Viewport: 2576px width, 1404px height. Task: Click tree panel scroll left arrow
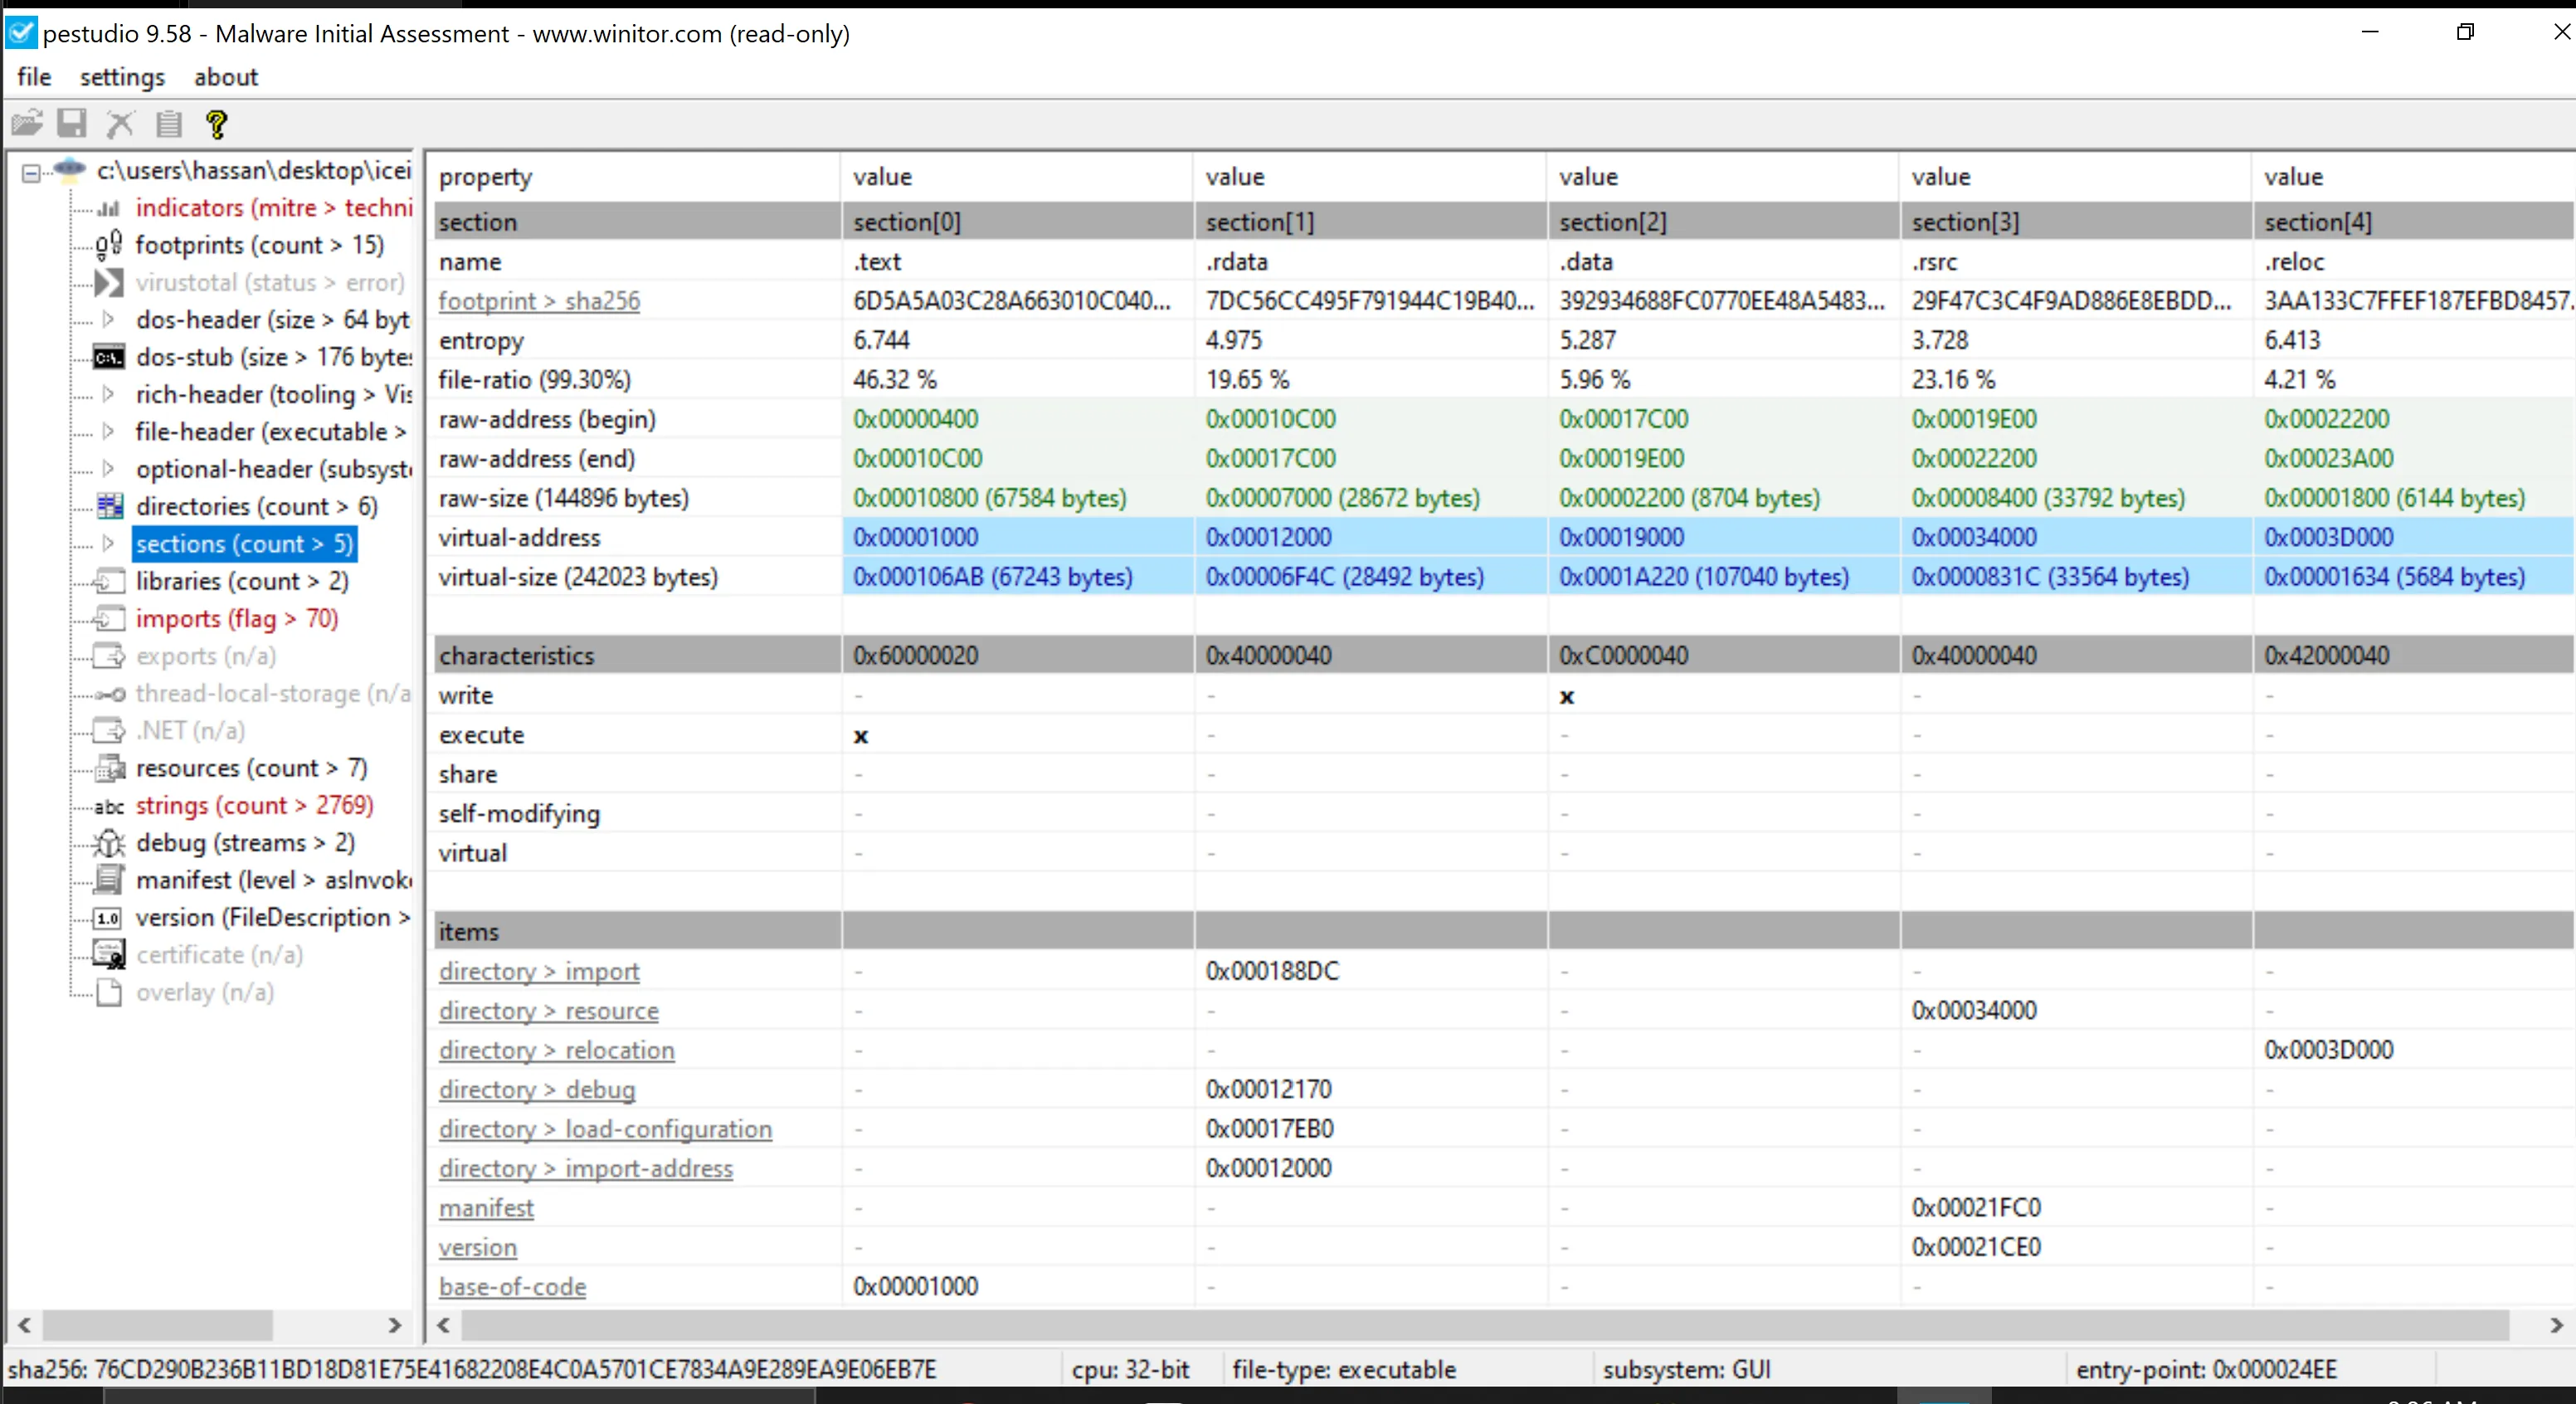pyautogui.click(x=25, y=1326)
